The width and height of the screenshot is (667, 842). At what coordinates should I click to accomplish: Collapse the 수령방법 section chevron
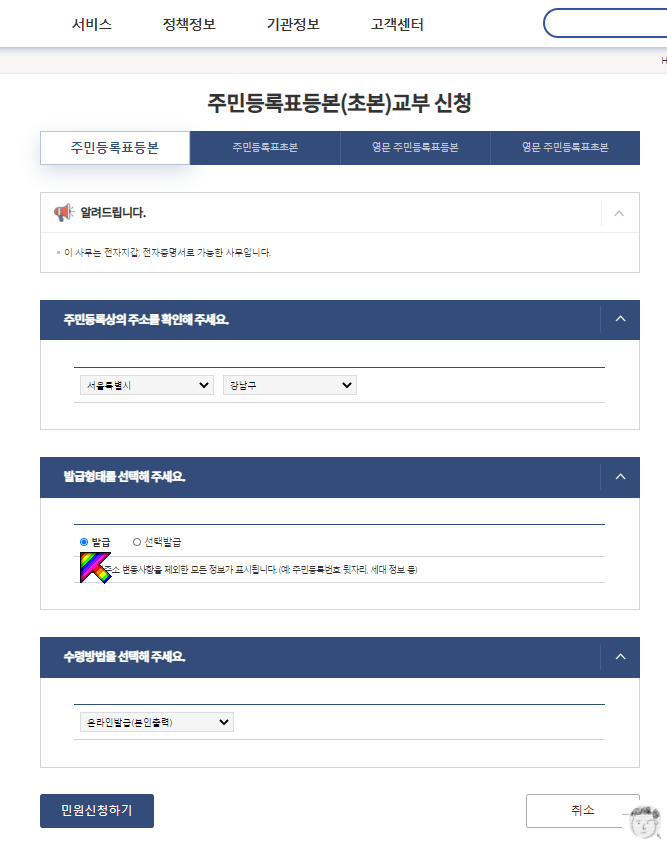pyautogui.click(x=620, y=657)
